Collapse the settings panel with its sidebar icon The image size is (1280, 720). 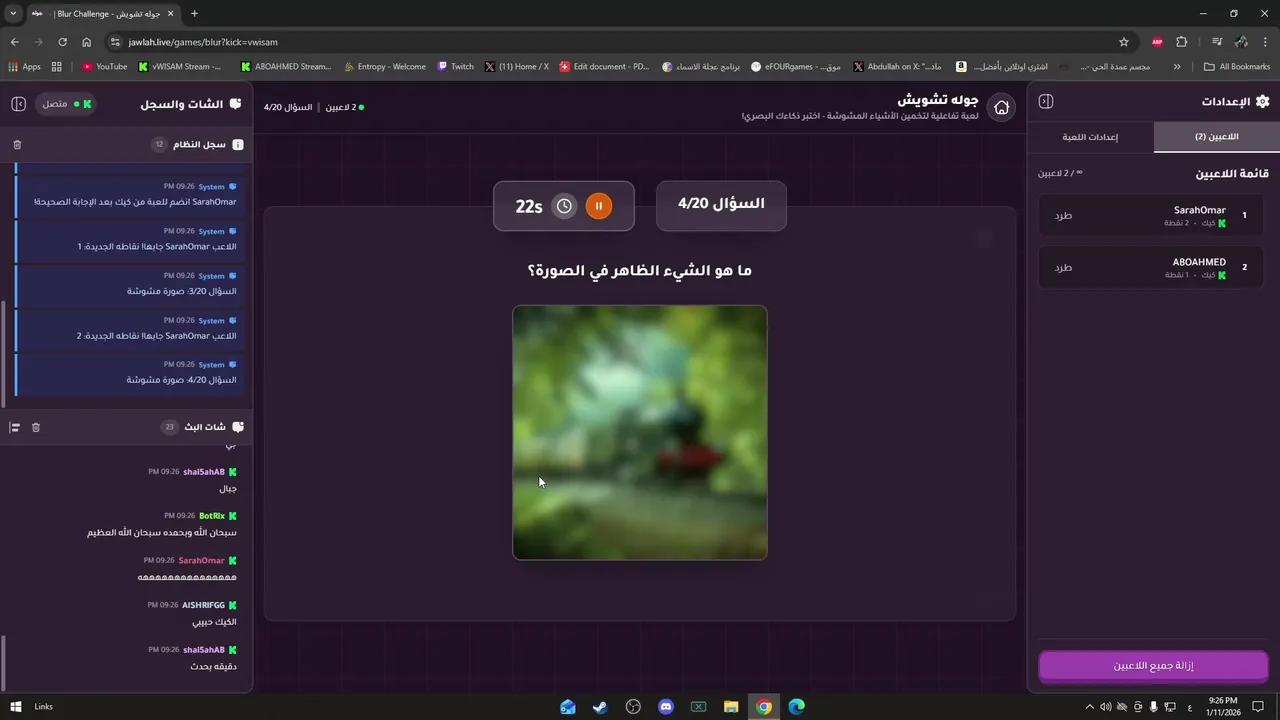(x=1046, y=102)
